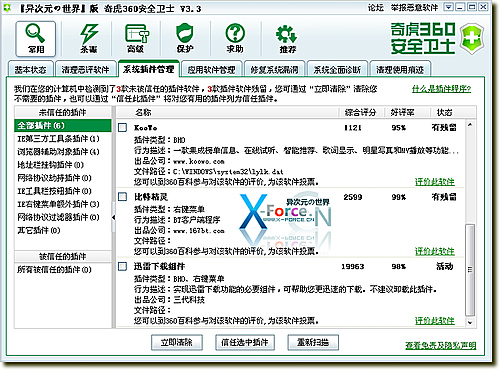
Task: Open the title bar dropdown arrow menu
Action: [x=449, y=7]
